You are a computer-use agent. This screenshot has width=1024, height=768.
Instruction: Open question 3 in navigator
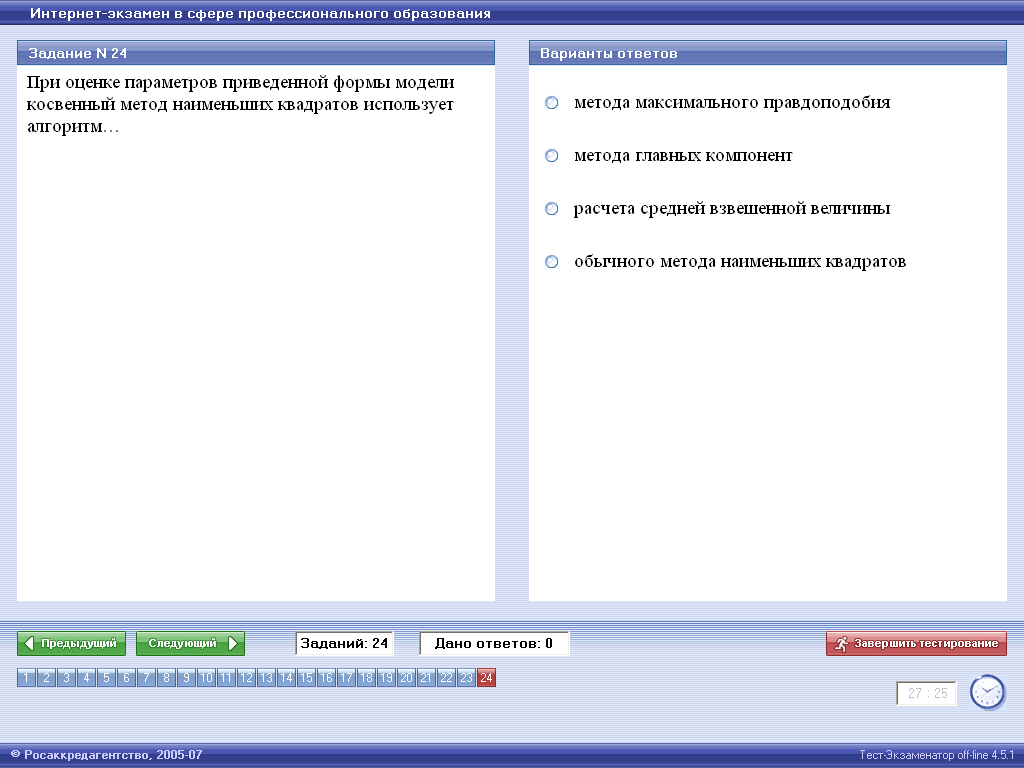tap(66, 678)
